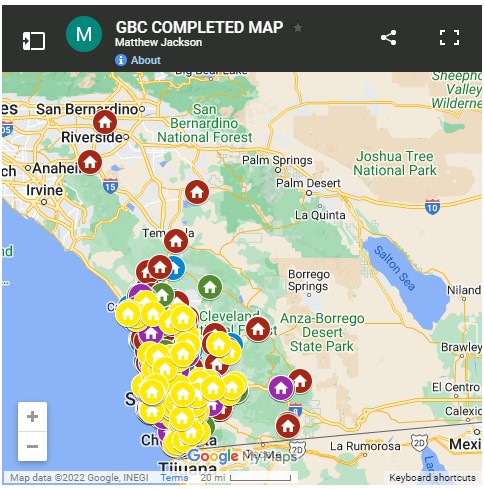This screenshot has height=489, width=484.
Task: Open the Terms link
Action: click(174, 478)
